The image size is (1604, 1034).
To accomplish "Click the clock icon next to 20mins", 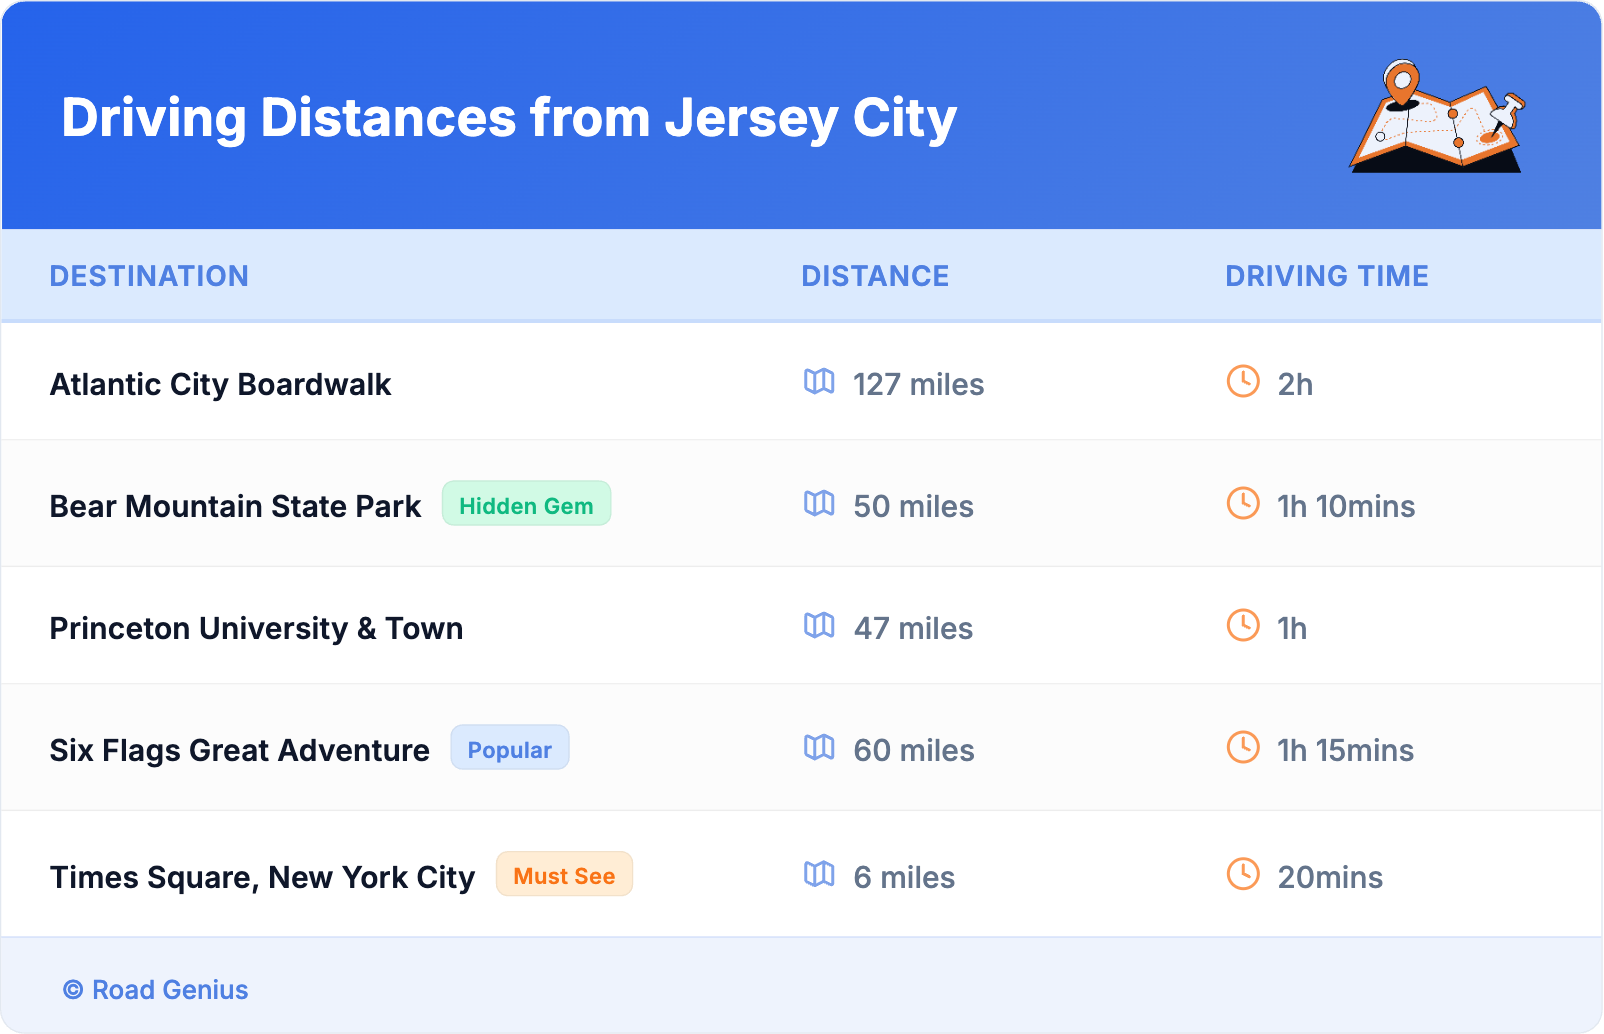I will tap(1243, 875).
